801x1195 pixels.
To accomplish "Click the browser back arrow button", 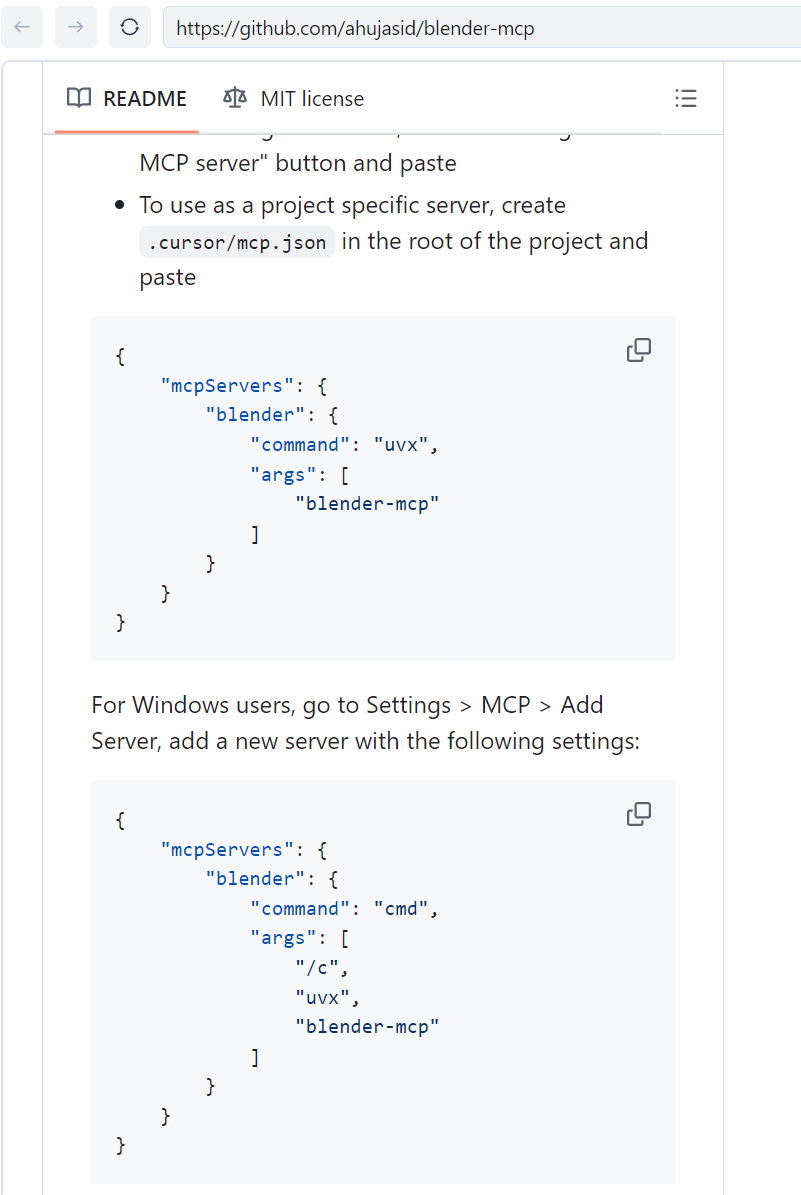I will (23, 27).
